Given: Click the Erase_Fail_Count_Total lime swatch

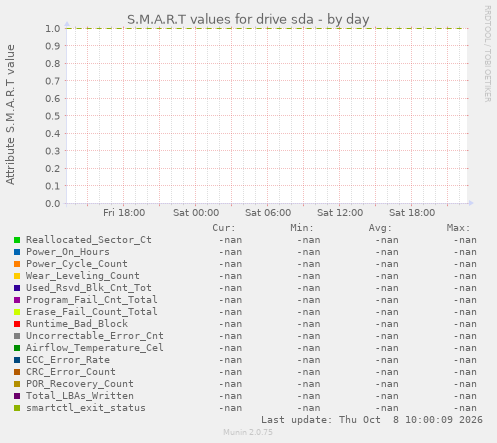Looking at the screenshot, I should (17, 312).
